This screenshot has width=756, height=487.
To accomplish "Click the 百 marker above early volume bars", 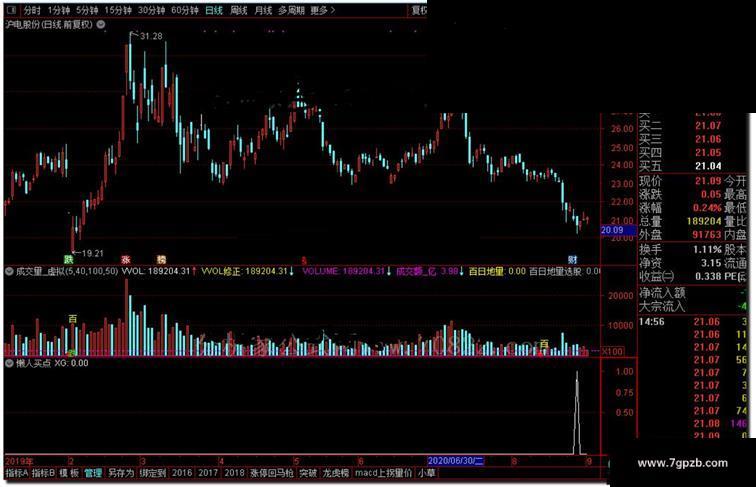I will pos(72,319).
